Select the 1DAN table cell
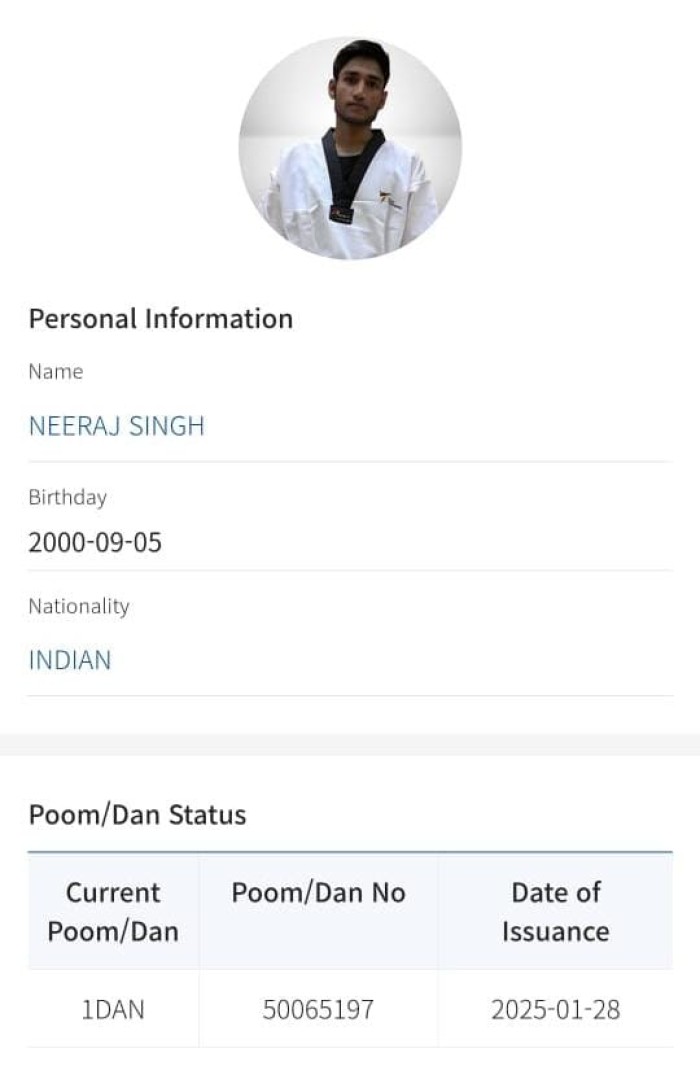 pyautogui.click(x=113, y=1009)
